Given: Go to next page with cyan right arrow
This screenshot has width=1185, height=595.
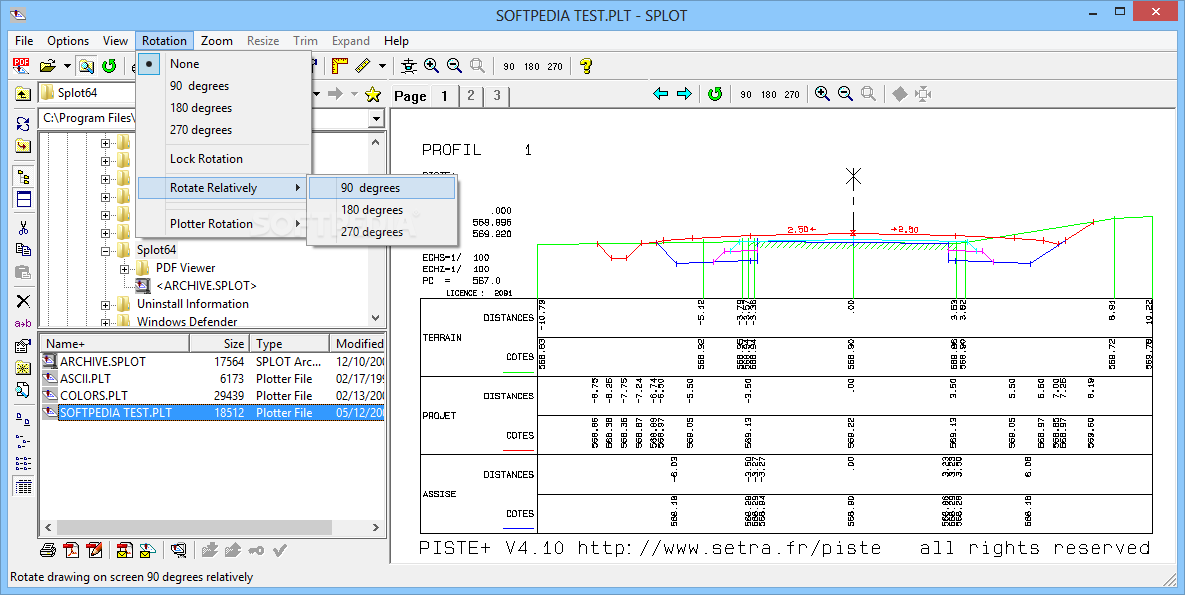Looking at the screenshot, I should (x=684, y=94).
